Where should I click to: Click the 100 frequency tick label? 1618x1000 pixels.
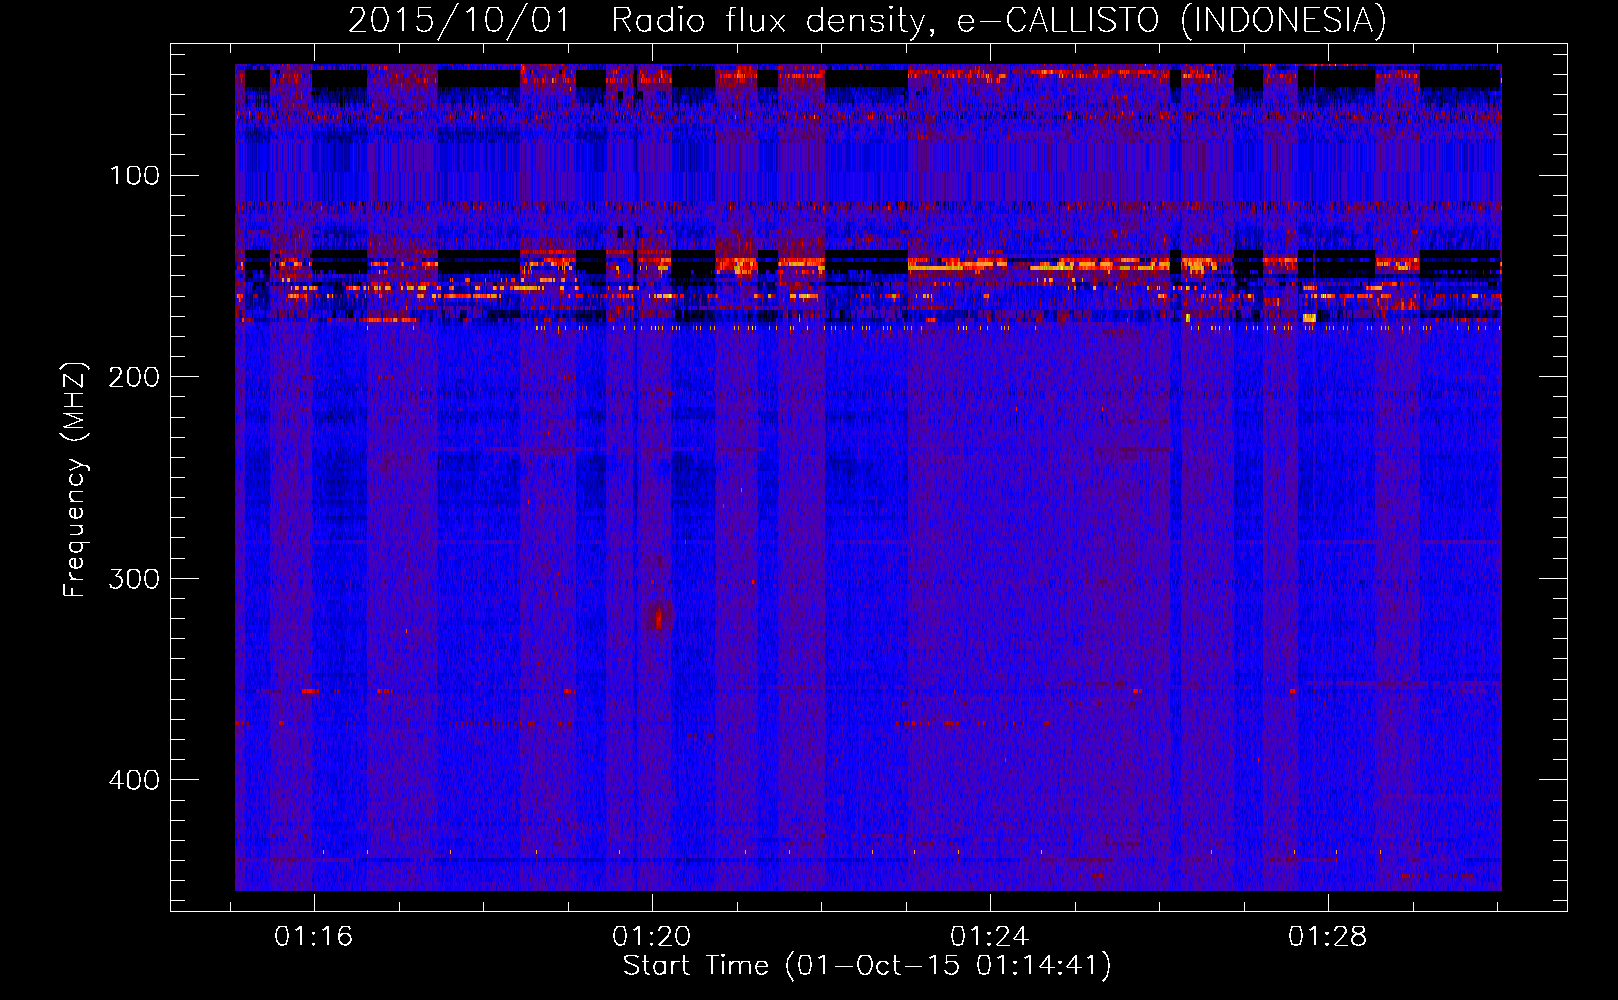coord(135,176)
